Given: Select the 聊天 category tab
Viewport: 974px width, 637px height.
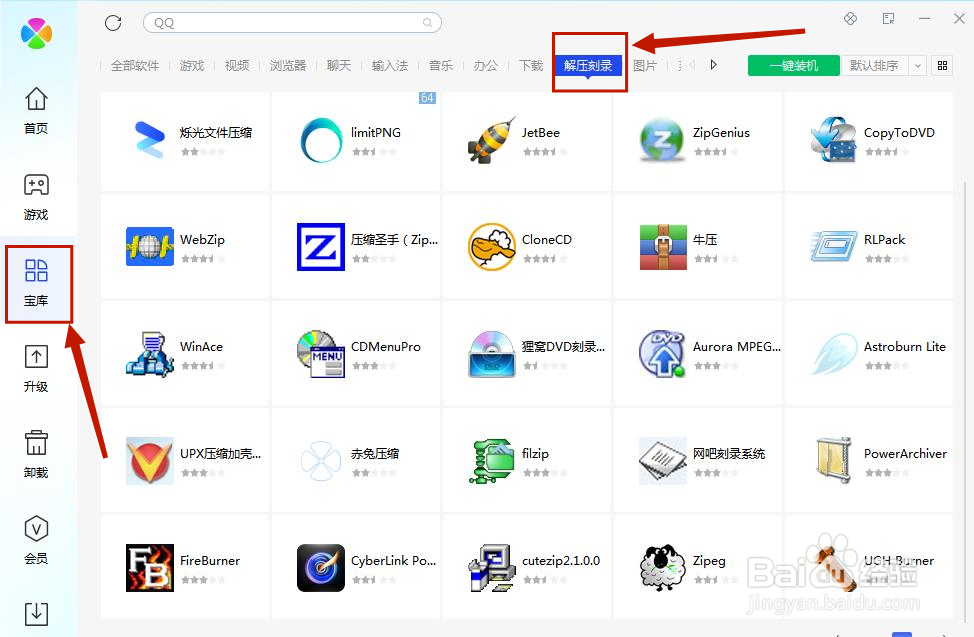Looking at the screenshot, I should [339, 65].
